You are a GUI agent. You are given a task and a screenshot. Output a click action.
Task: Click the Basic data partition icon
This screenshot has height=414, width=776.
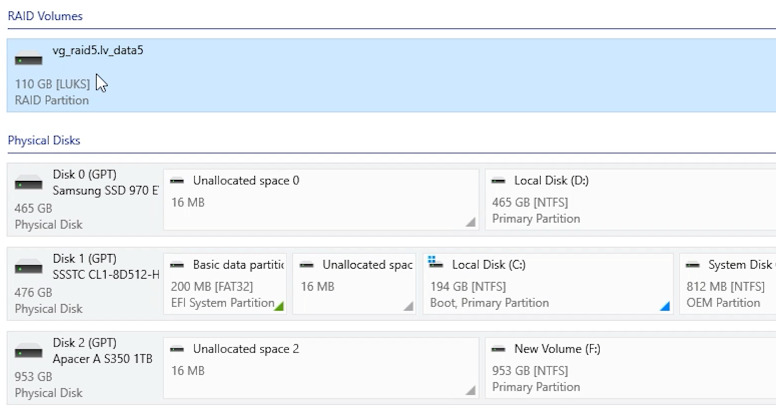177,265
